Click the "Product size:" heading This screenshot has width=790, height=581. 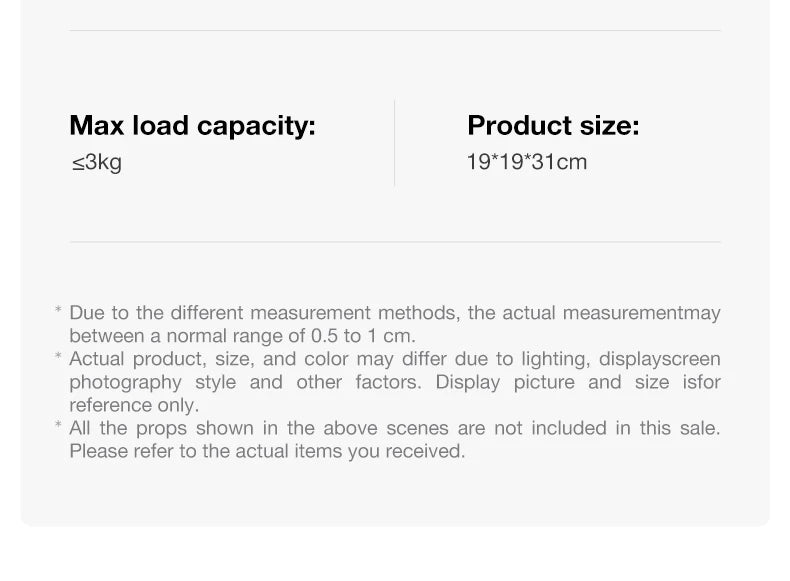point(552,126)
